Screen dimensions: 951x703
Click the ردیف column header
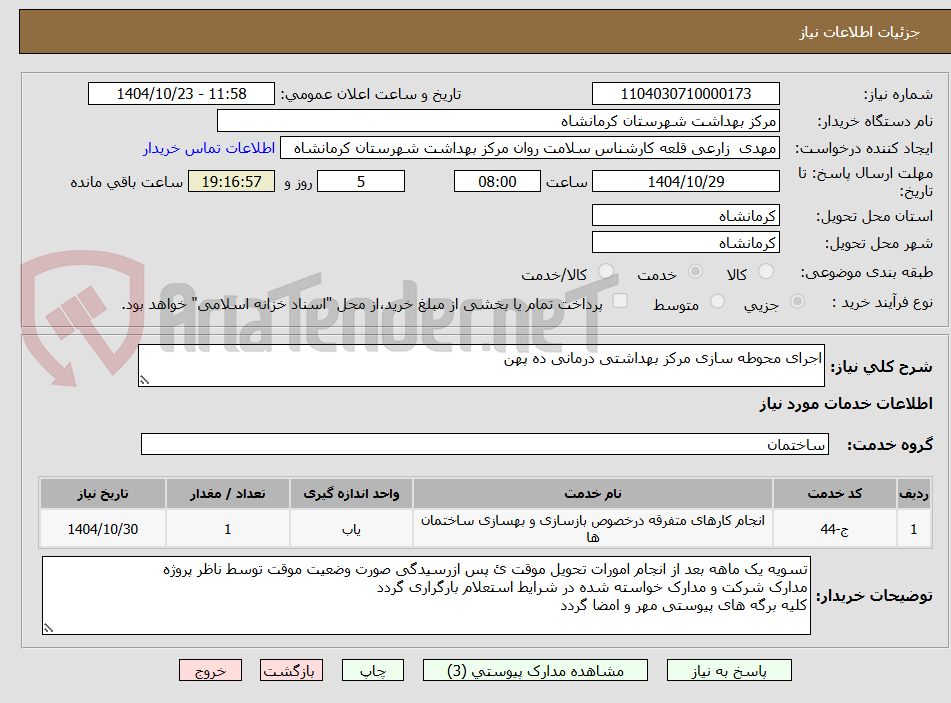(913, 493)
